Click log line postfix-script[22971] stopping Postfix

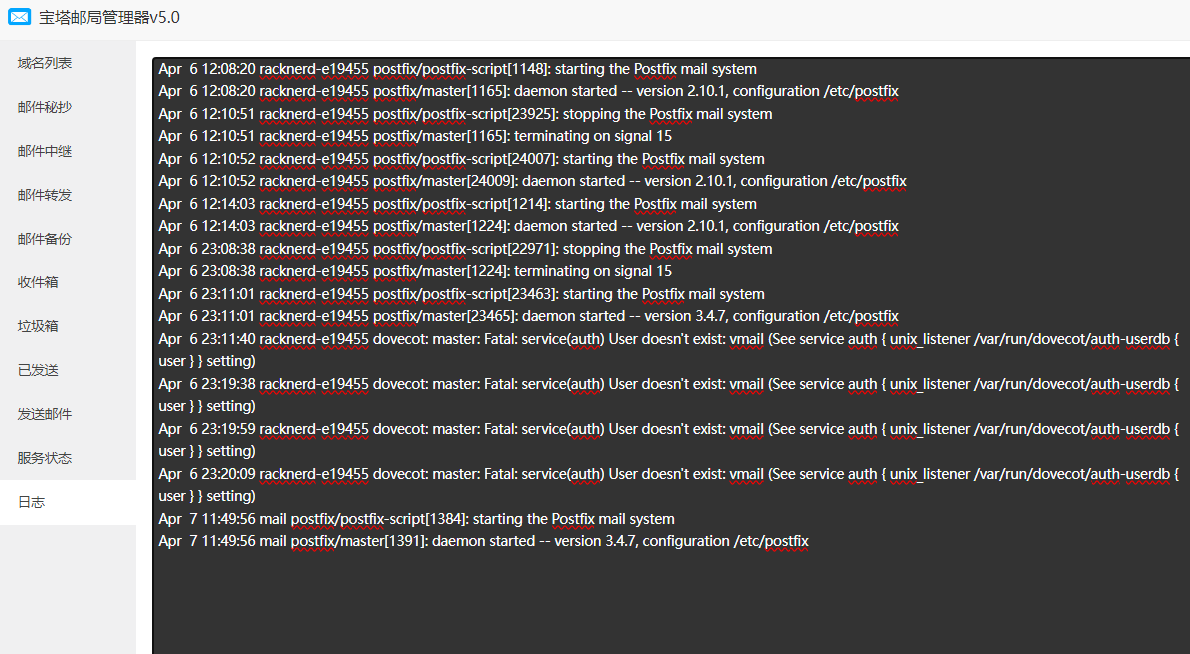click(x=465, y=249)
